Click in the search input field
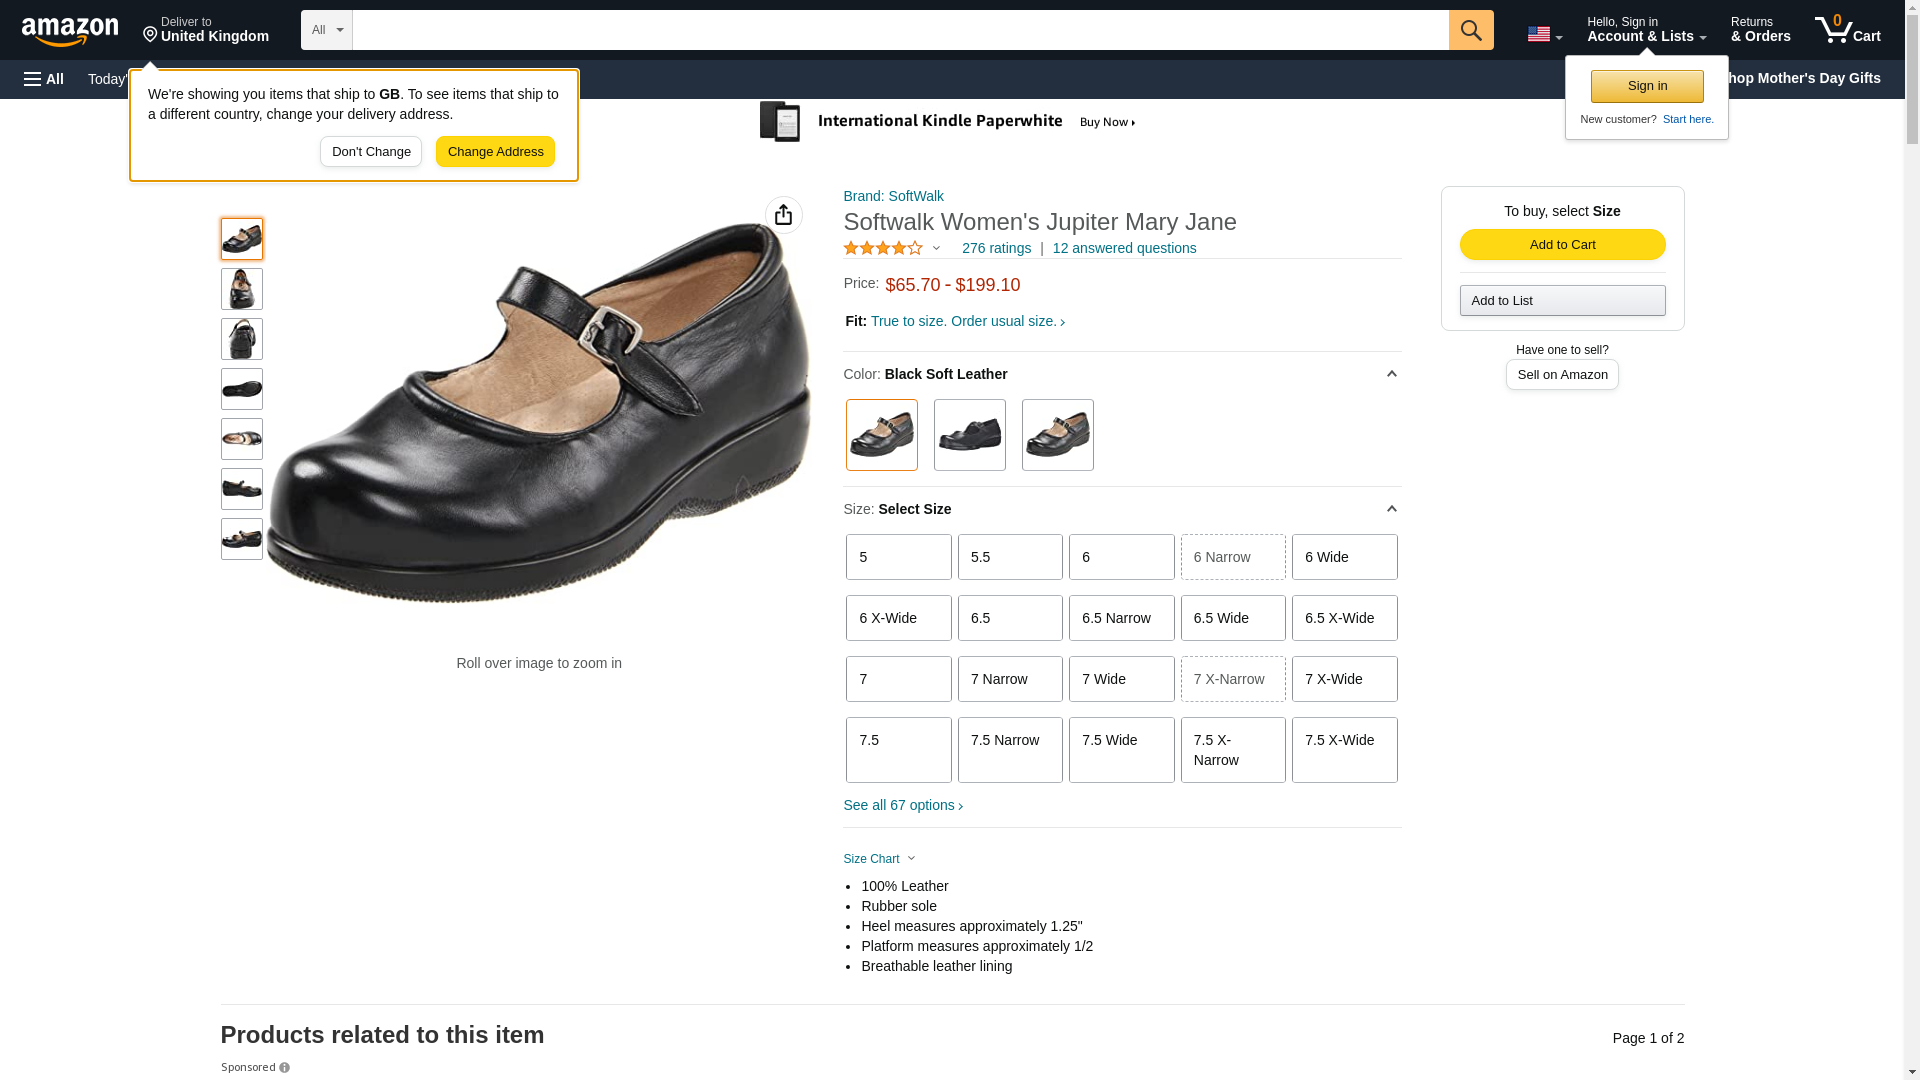1920x1080 pixels. pos(900,30)
